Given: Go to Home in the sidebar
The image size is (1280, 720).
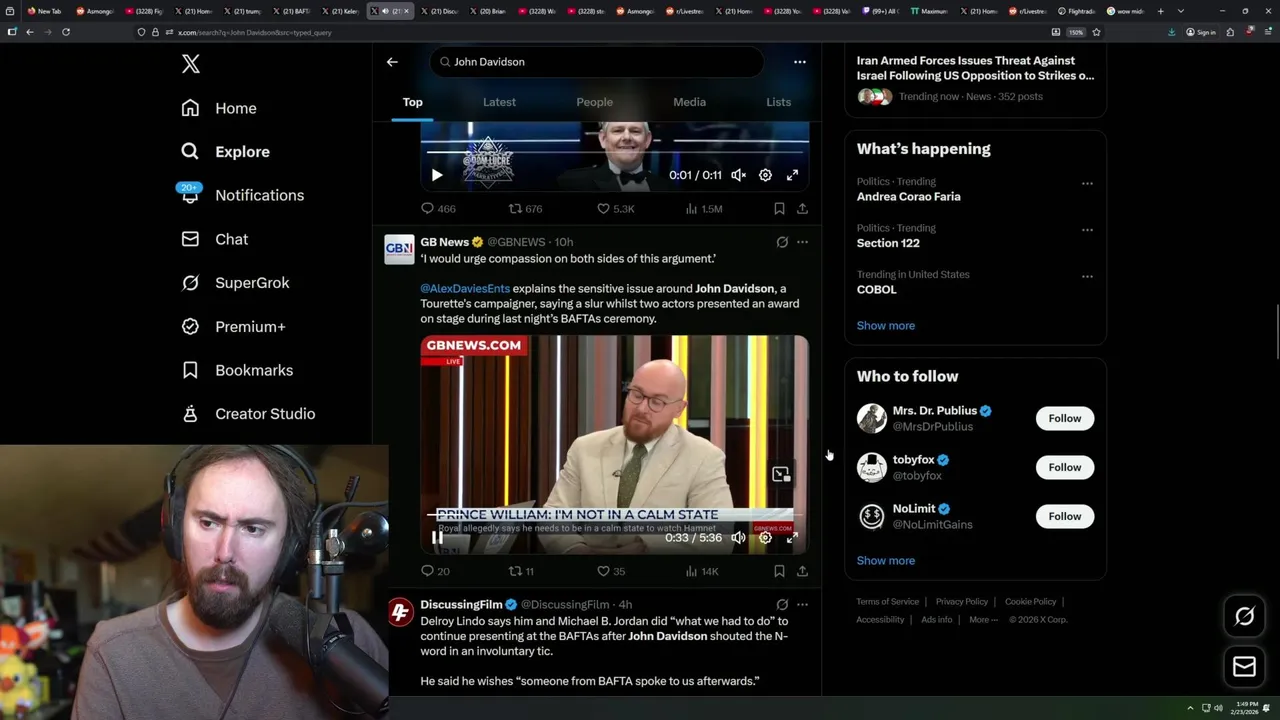Looking at the screenshot, I should (x=219, y=108).
